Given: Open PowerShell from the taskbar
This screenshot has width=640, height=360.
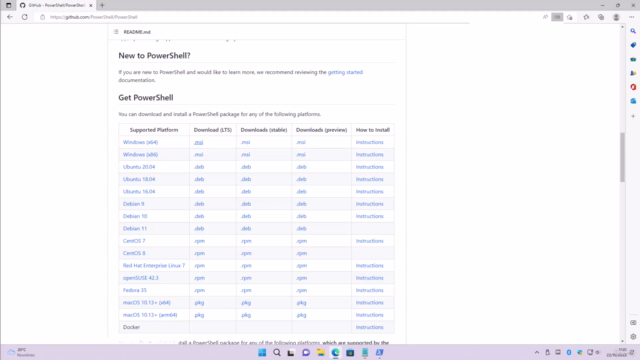Looking at the screenshot, I should pos(380,353).
